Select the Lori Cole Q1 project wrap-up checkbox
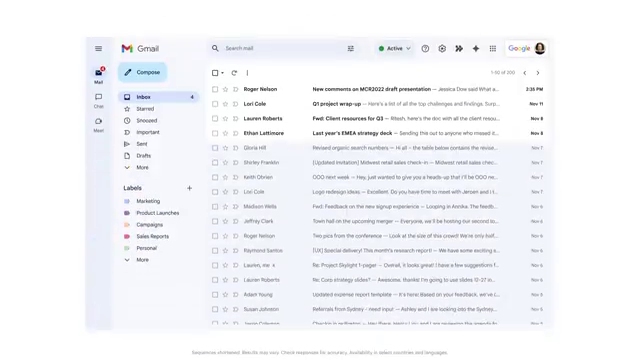 [x=215, y=104]
